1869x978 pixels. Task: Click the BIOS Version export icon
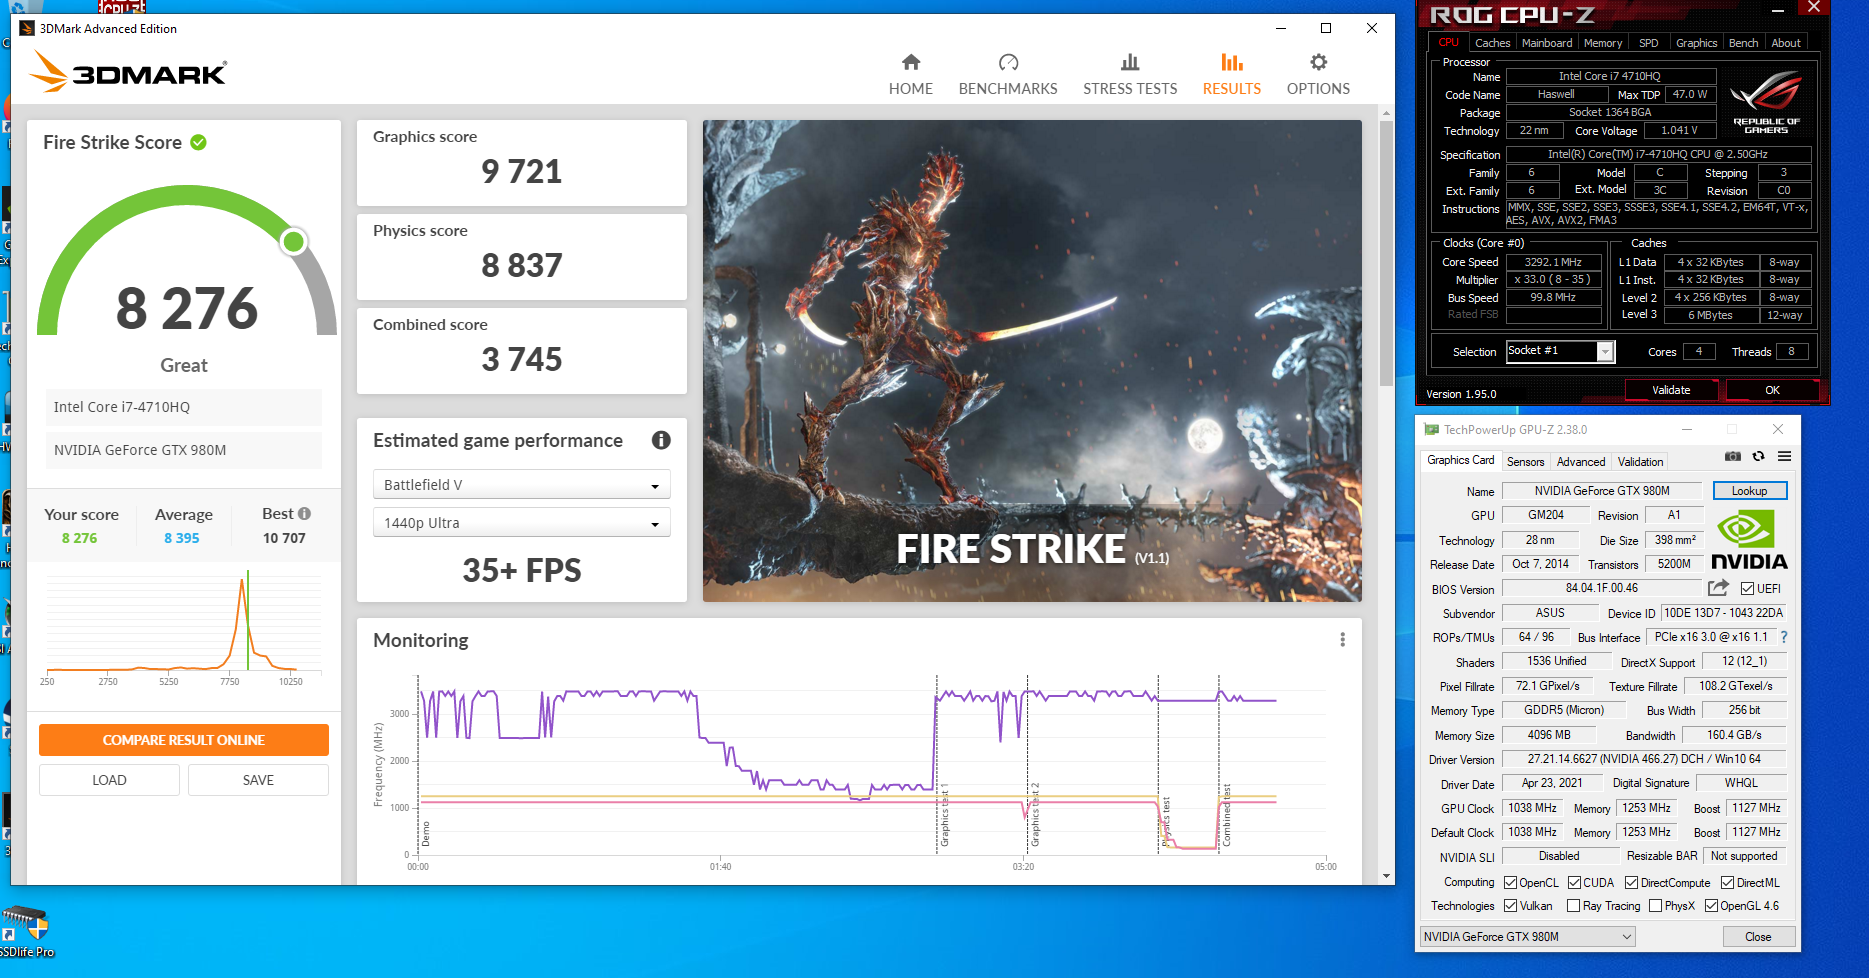pos(1718,589)
